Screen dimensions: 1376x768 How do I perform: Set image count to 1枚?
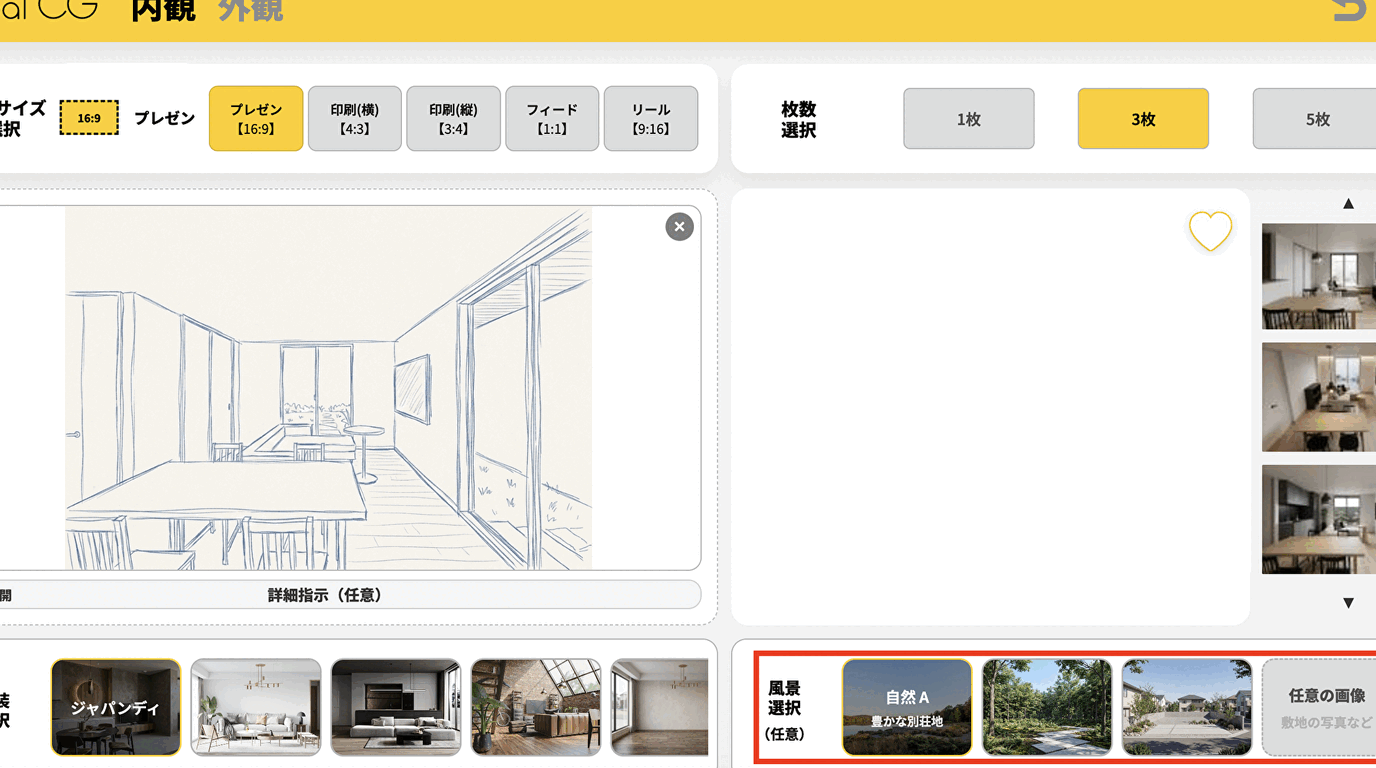click(x=968, y=119)
